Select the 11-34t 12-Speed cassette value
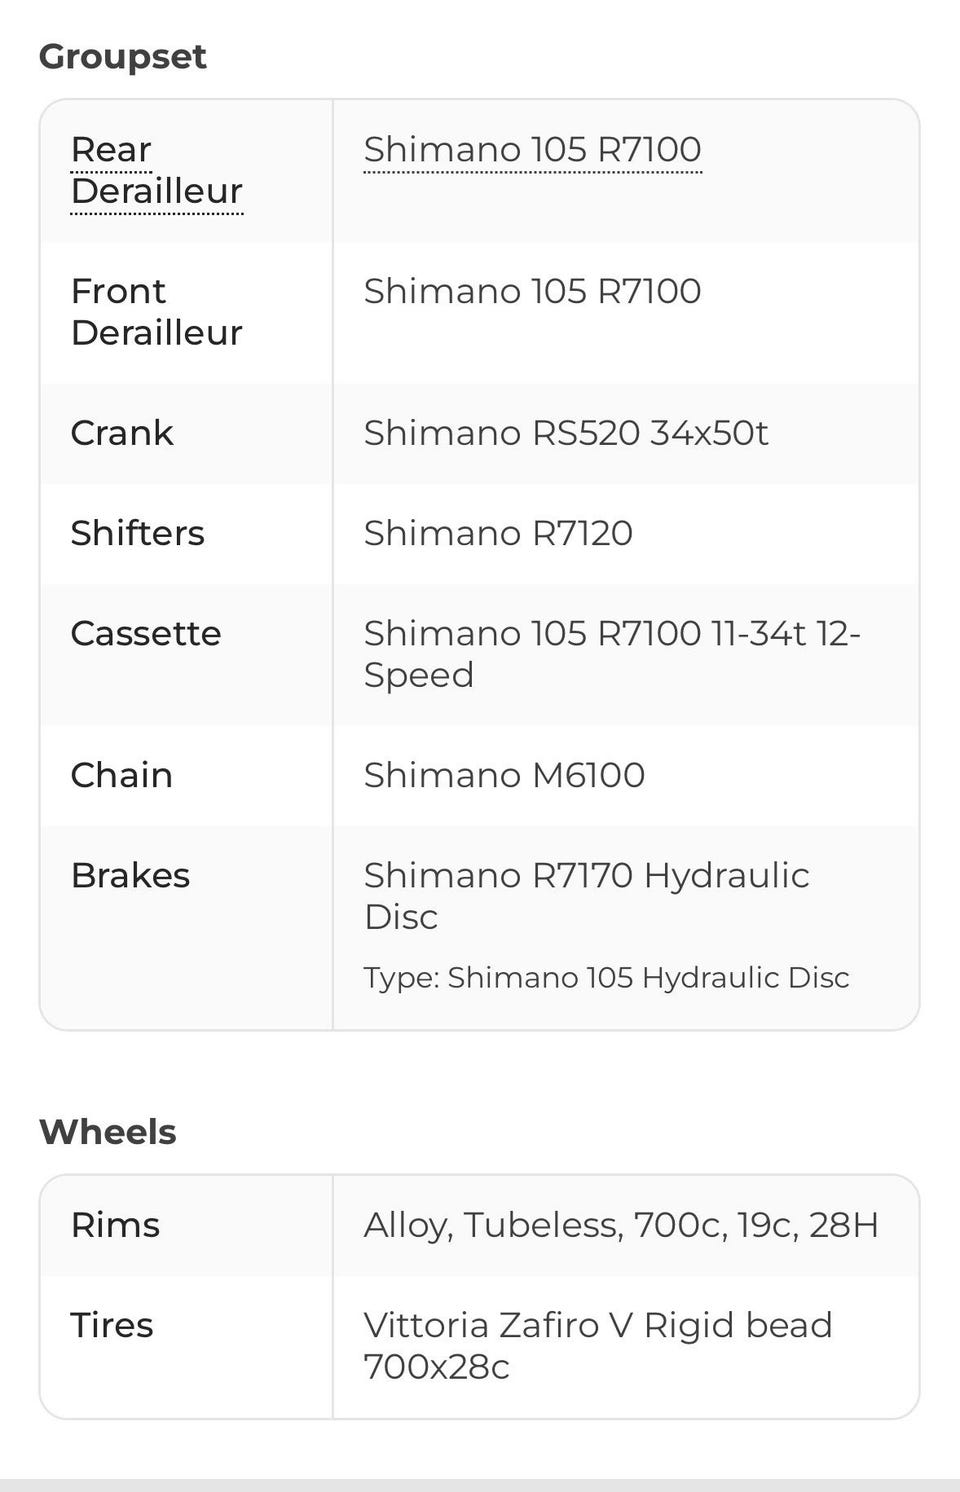This screenshot has width=960, height=1492. [612, 654]
